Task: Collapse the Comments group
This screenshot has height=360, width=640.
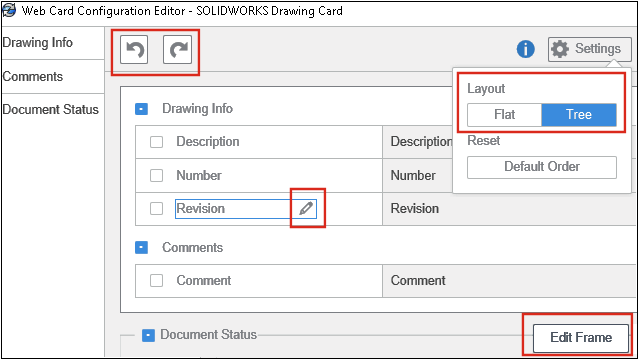Action: (x=141, y=247)
